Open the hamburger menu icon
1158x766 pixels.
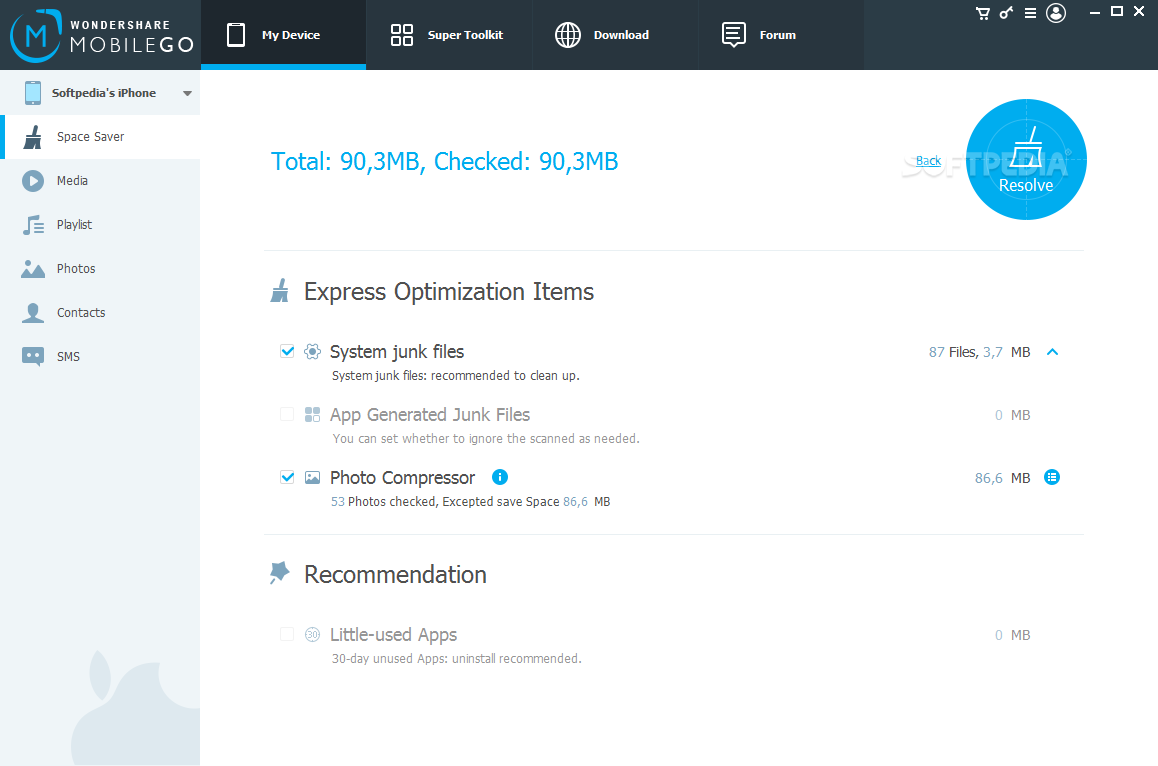pos(1030,13)
